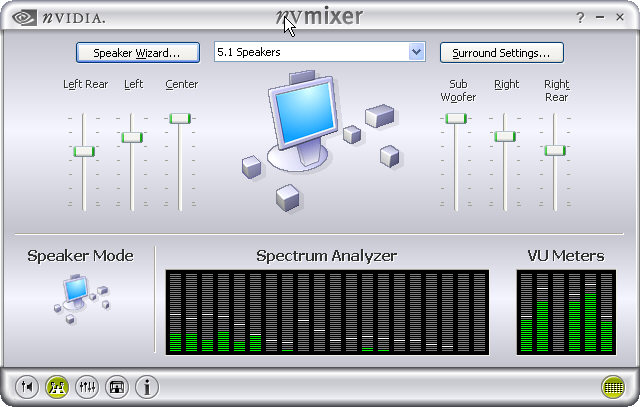Click the largest speaker cube in the diagram
Screen dimensions: 640x407
point(380,116)
